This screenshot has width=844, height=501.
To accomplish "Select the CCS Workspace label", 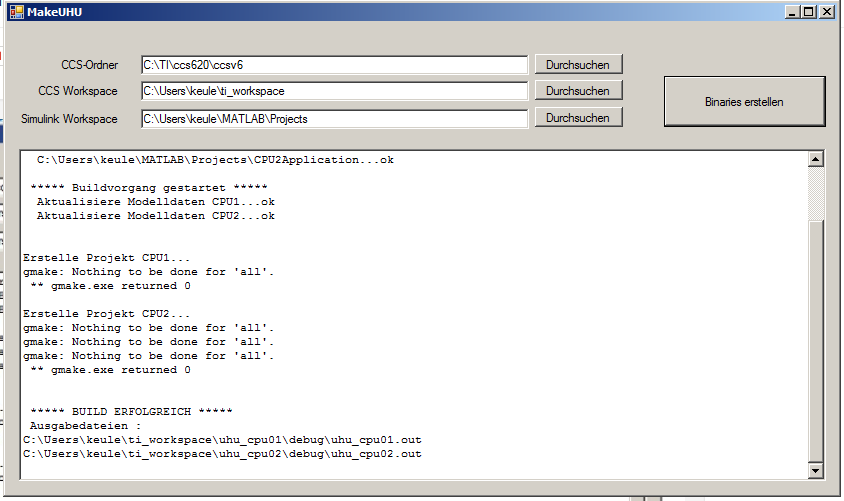I will tap(78, 91).
